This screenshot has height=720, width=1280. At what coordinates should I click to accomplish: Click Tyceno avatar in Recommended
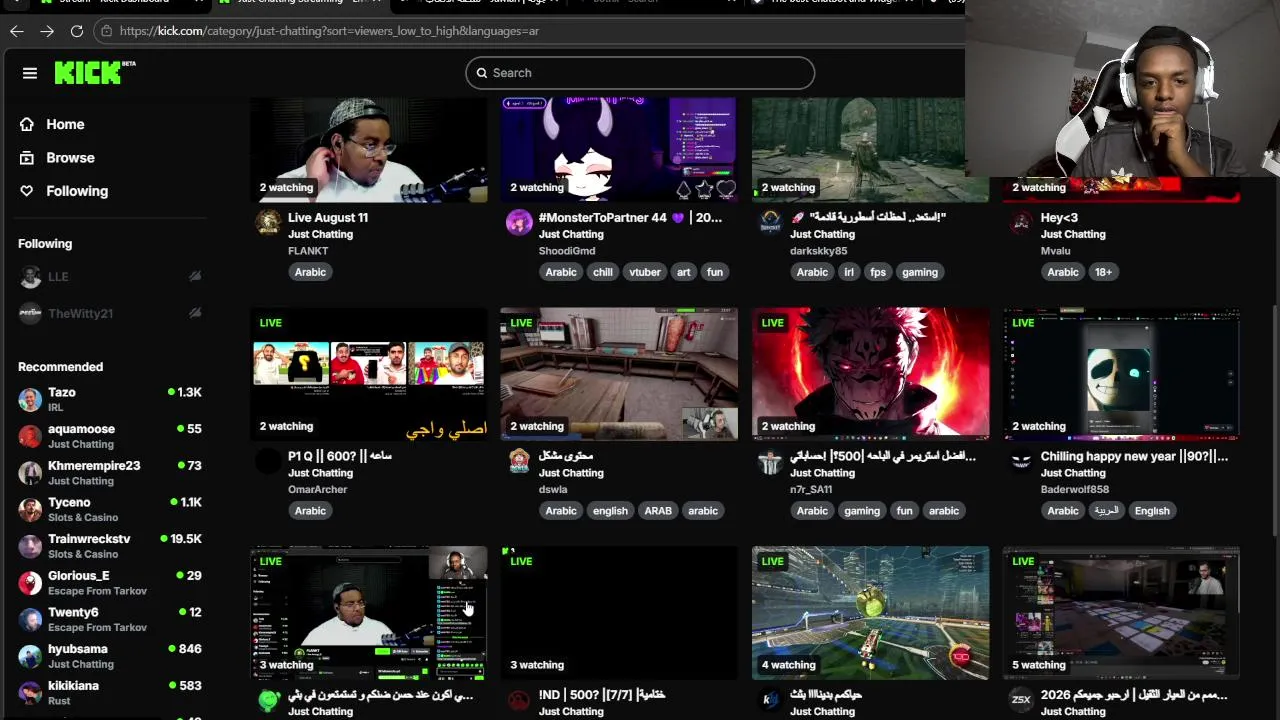click(x=30, y=510)
